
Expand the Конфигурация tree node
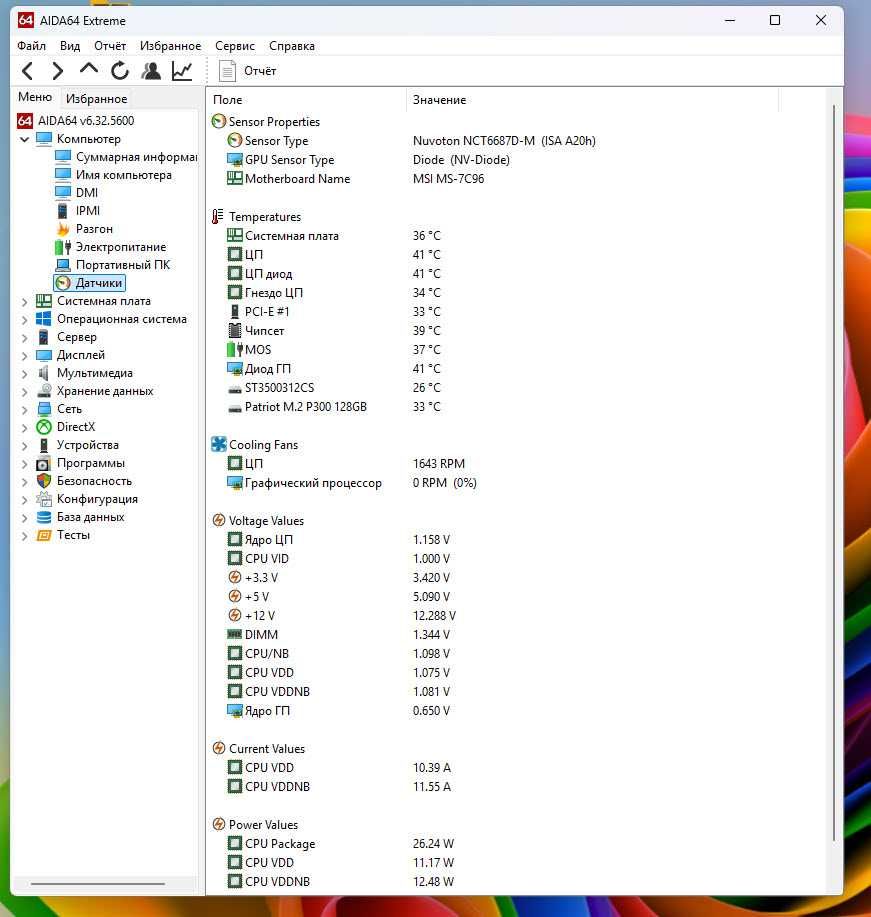[x=24, y=500]
